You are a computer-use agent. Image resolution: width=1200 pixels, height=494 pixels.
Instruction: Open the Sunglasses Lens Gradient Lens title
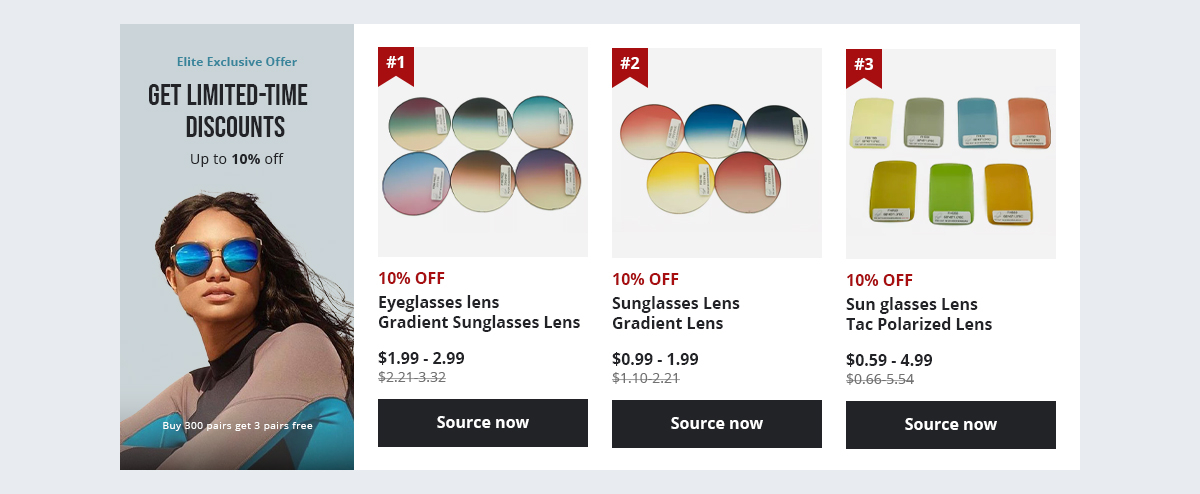[x=676, y=313]
